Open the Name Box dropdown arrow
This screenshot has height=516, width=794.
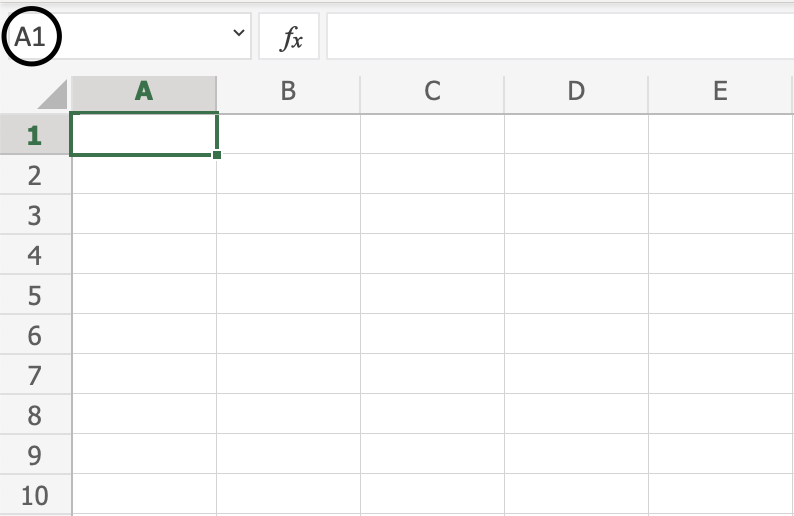238,34
